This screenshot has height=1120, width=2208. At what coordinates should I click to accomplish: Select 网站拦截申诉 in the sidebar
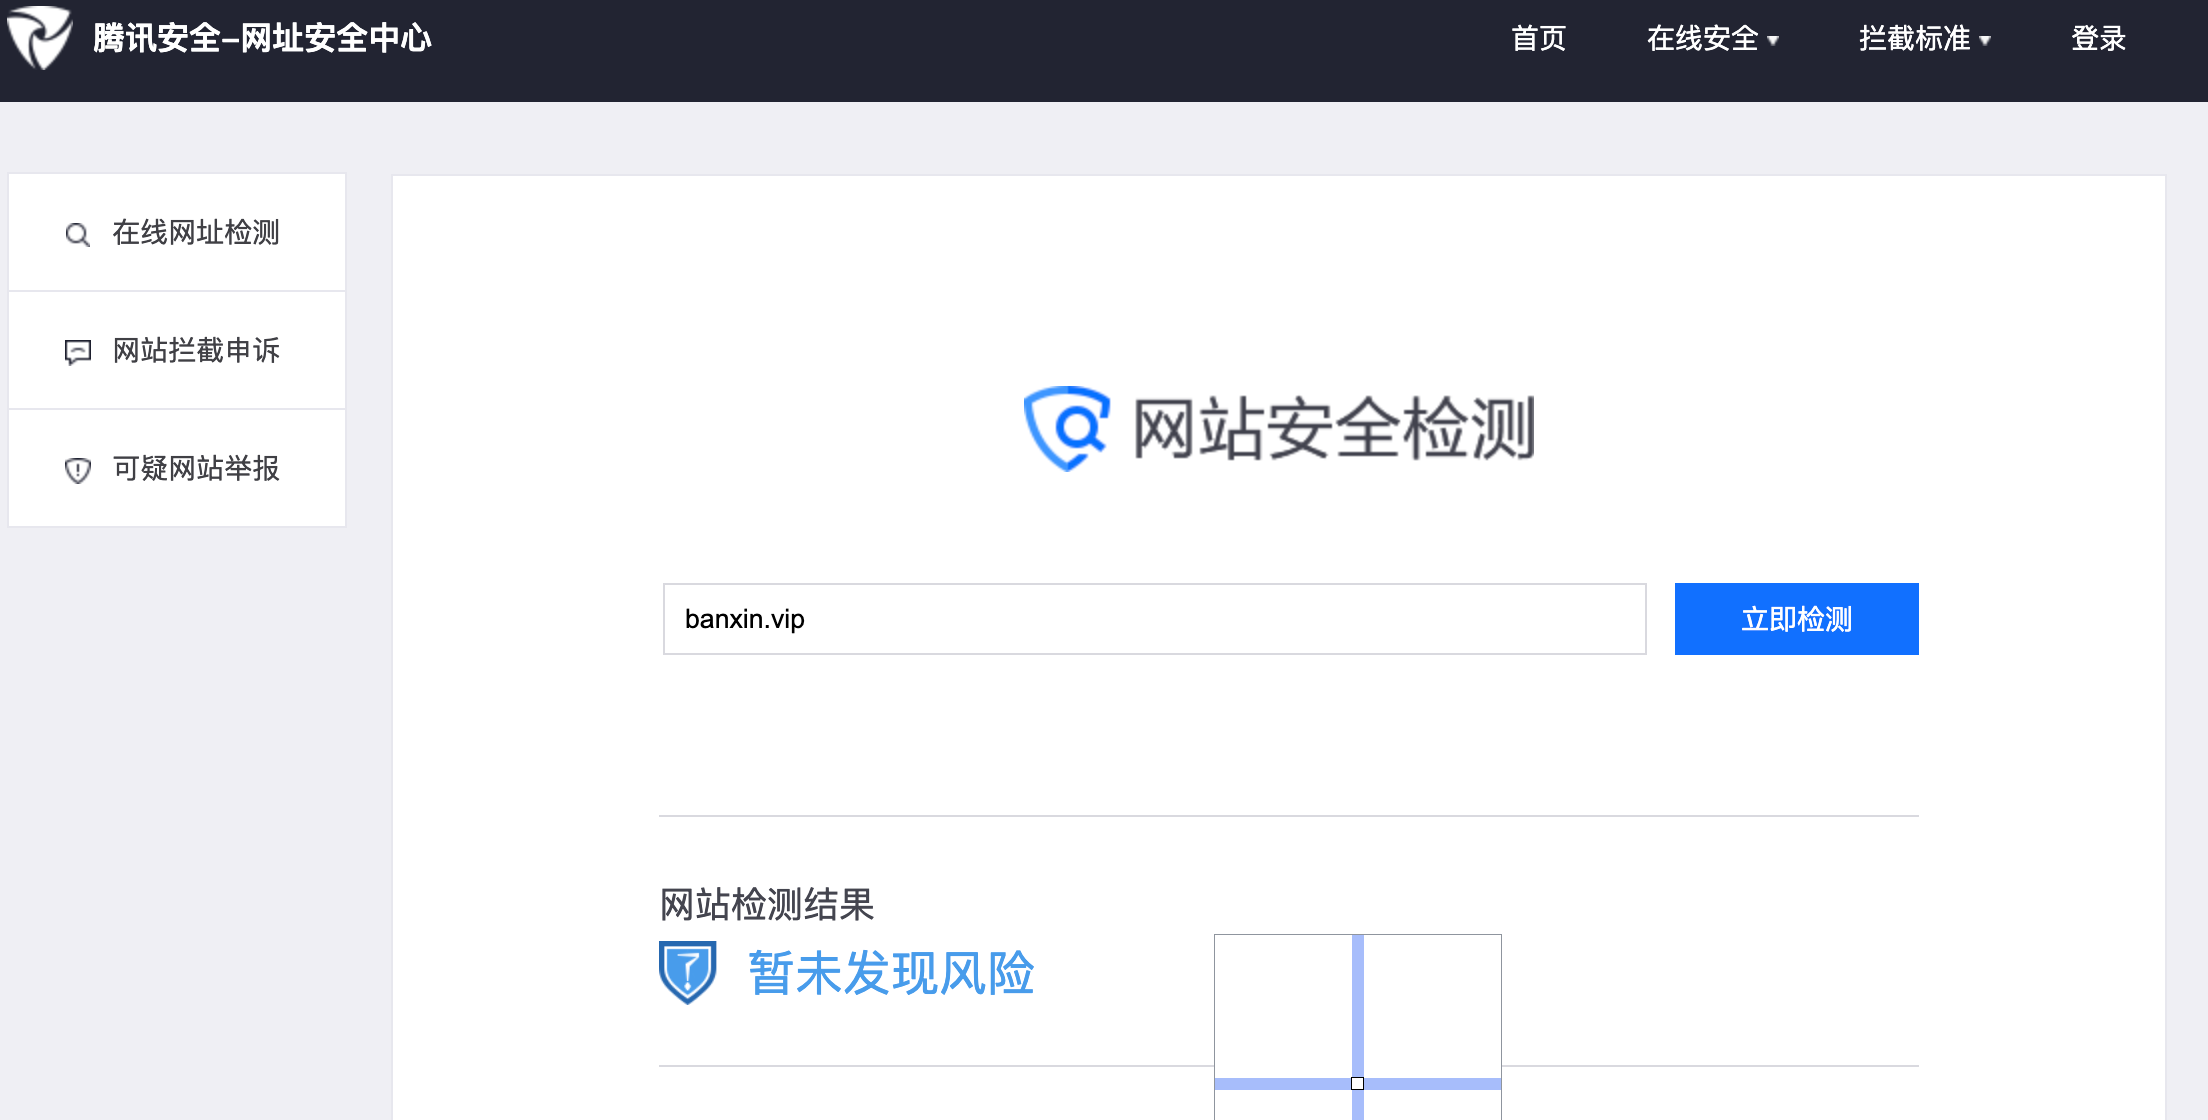click(x=196, y=351)
